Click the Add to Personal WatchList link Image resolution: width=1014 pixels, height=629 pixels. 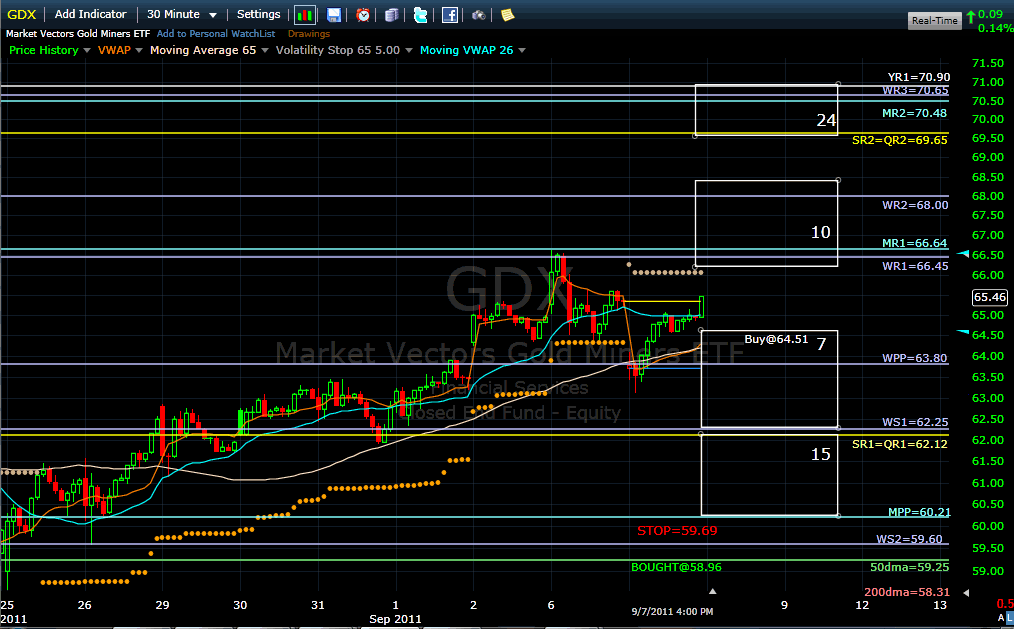point(216,34)
